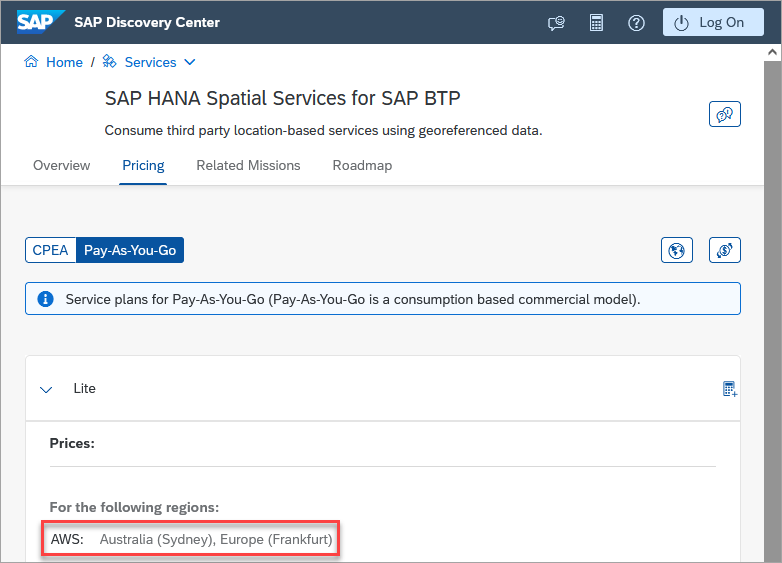Expand the Services breadcrumb dropdown chevron
782x563 pixels.
pyautogui.click(x=190, y=62)
